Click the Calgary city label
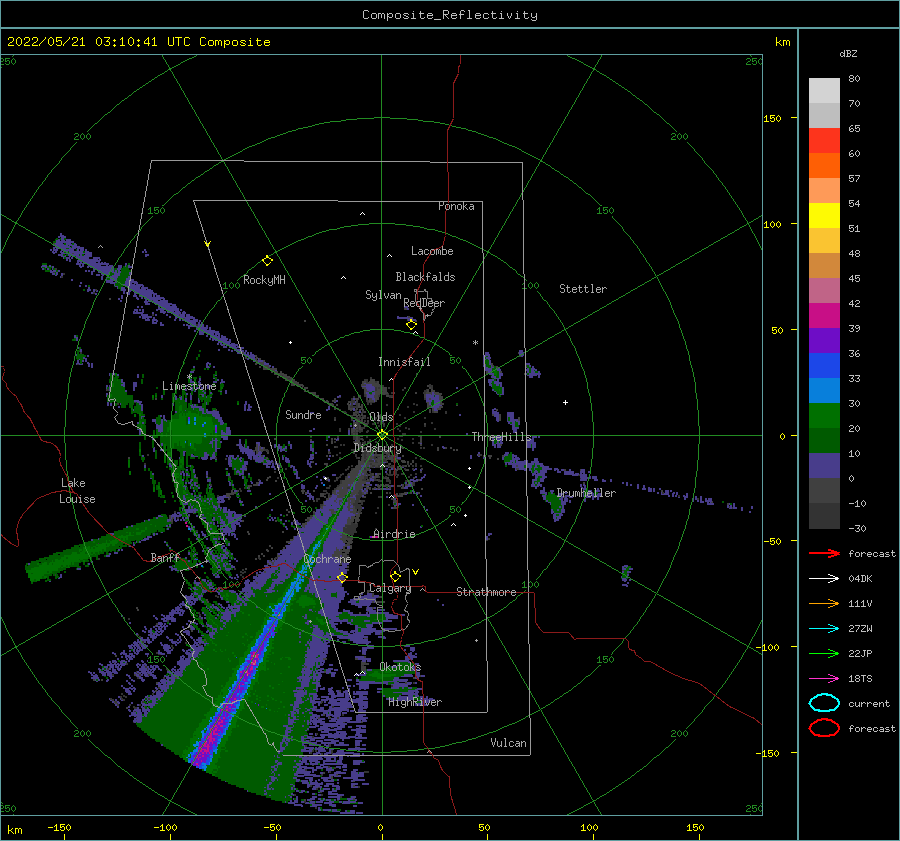This screenshot has width=900, height=841. (x=390, y=588)
